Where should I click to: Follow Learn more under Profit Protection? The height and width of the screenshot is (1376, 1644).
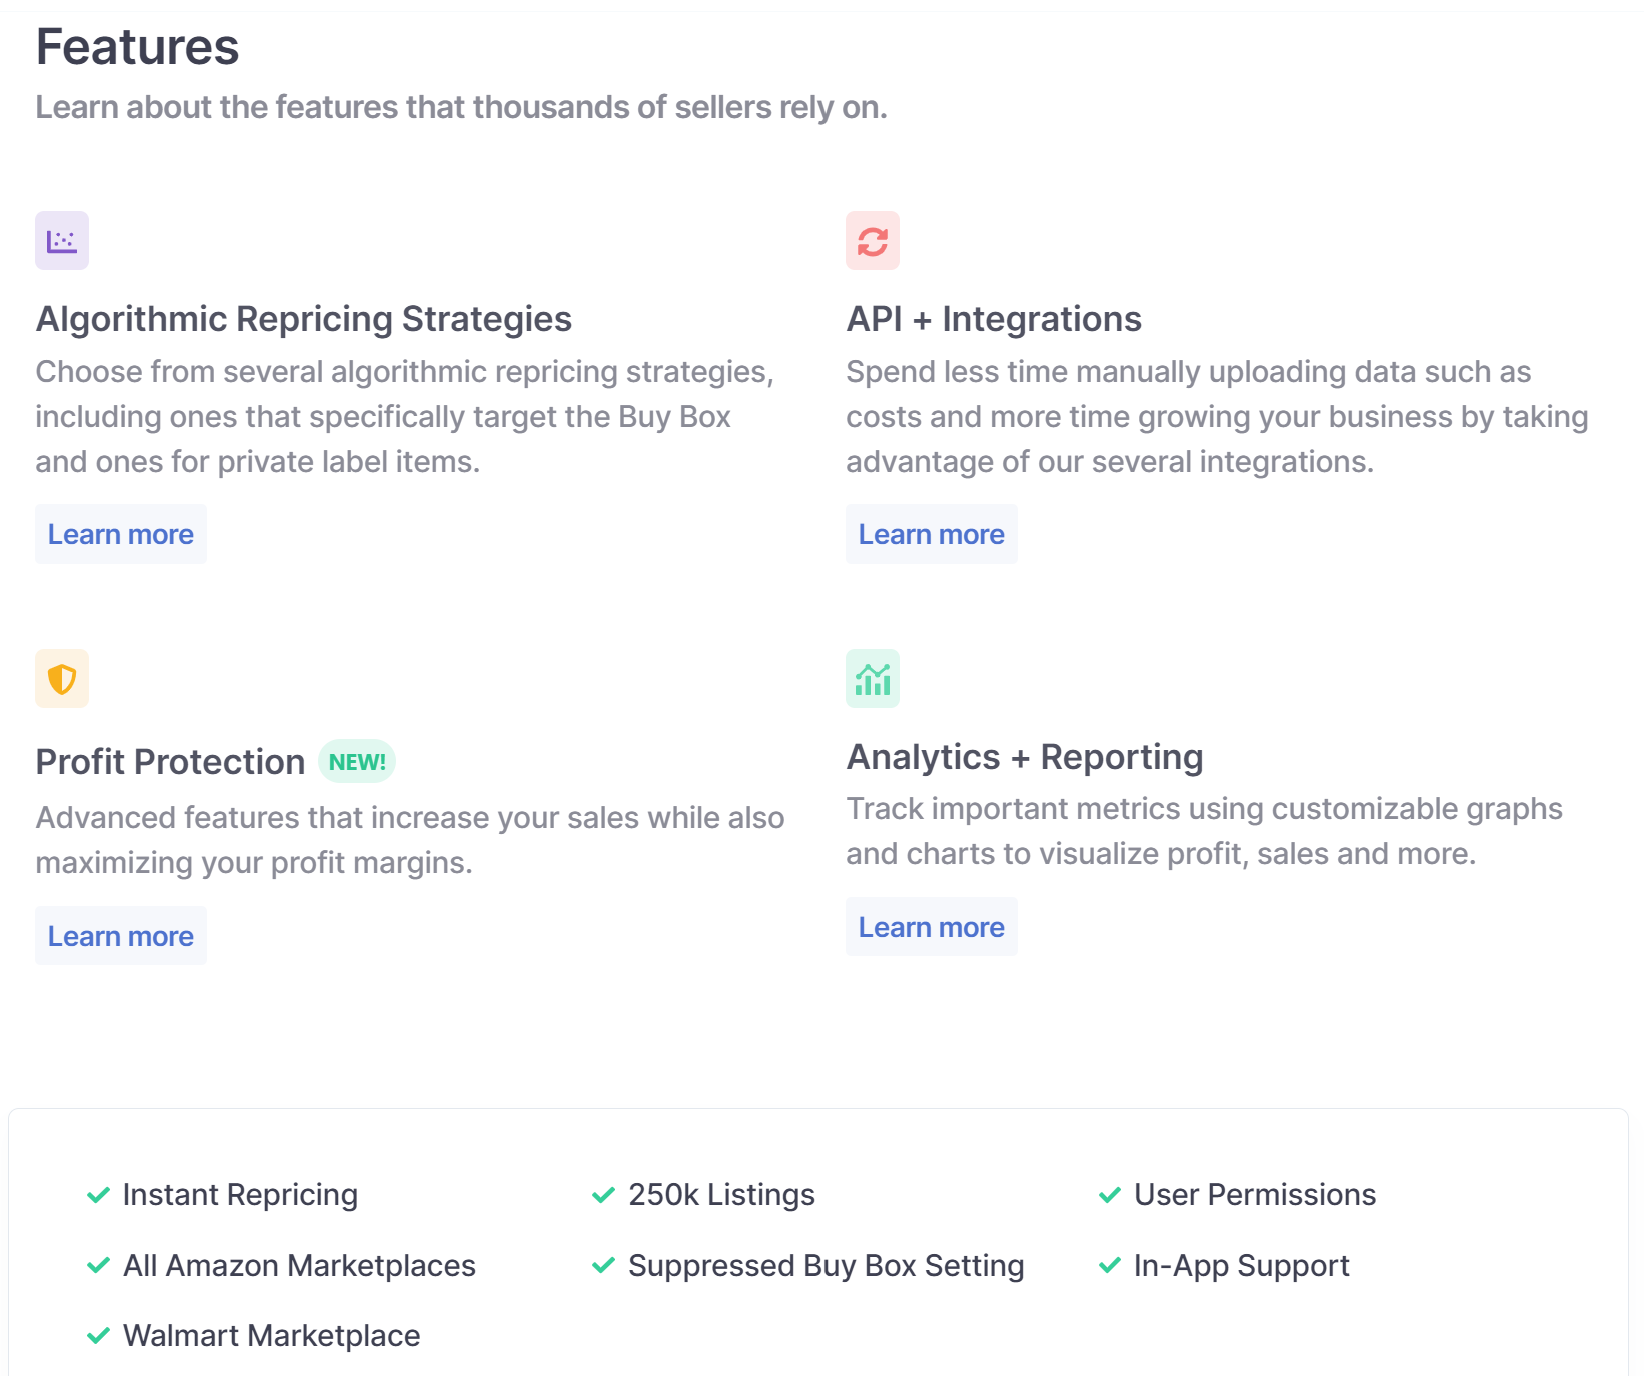pyautogui.click(x=121, y=936)
